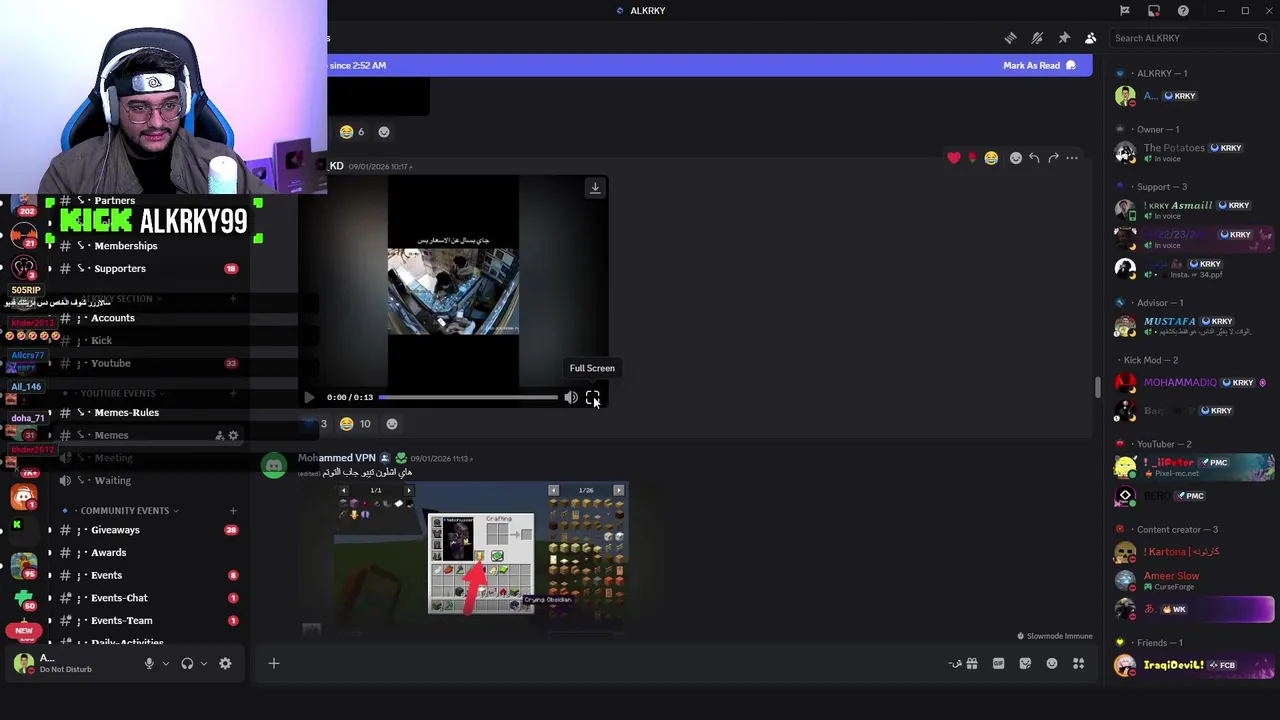Screen dimensions: 1280x720
Task: Click the NEW unread mentions indicator
Action: [x=24, y=631]
